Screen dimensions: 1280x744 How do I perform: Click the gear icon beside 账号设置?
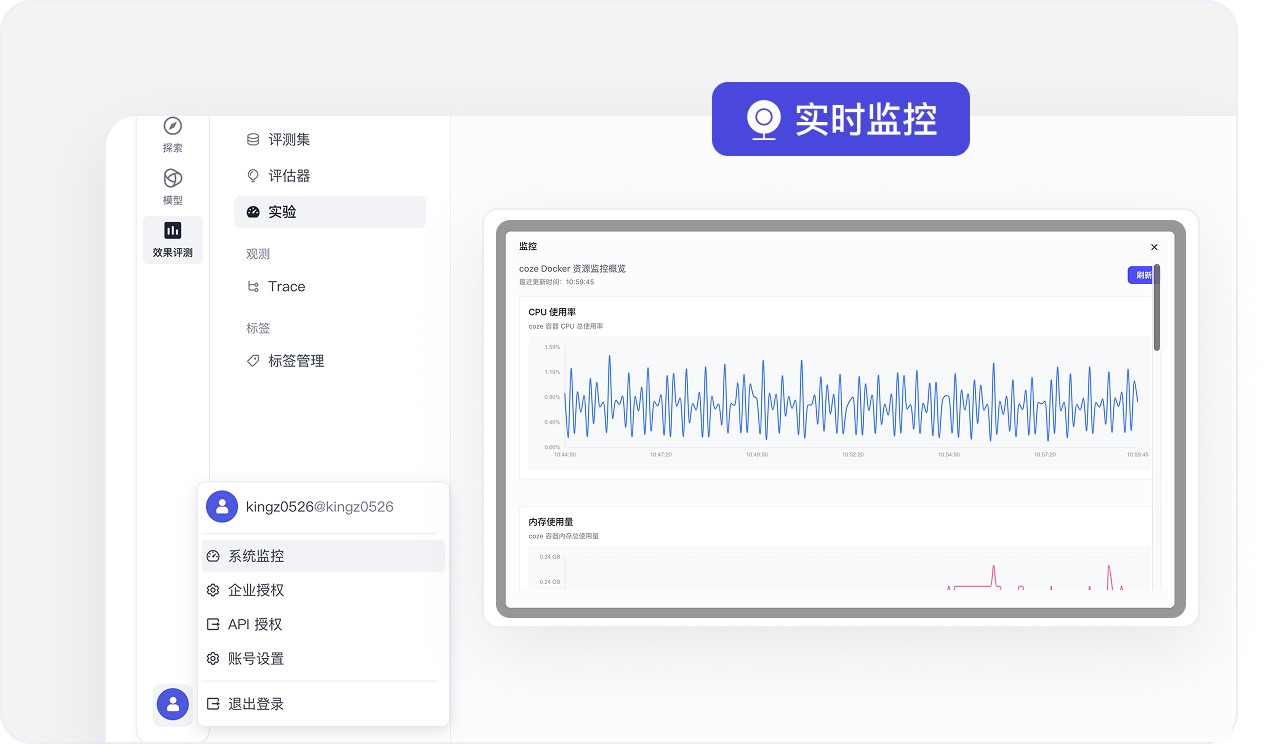tap(212, 658)
